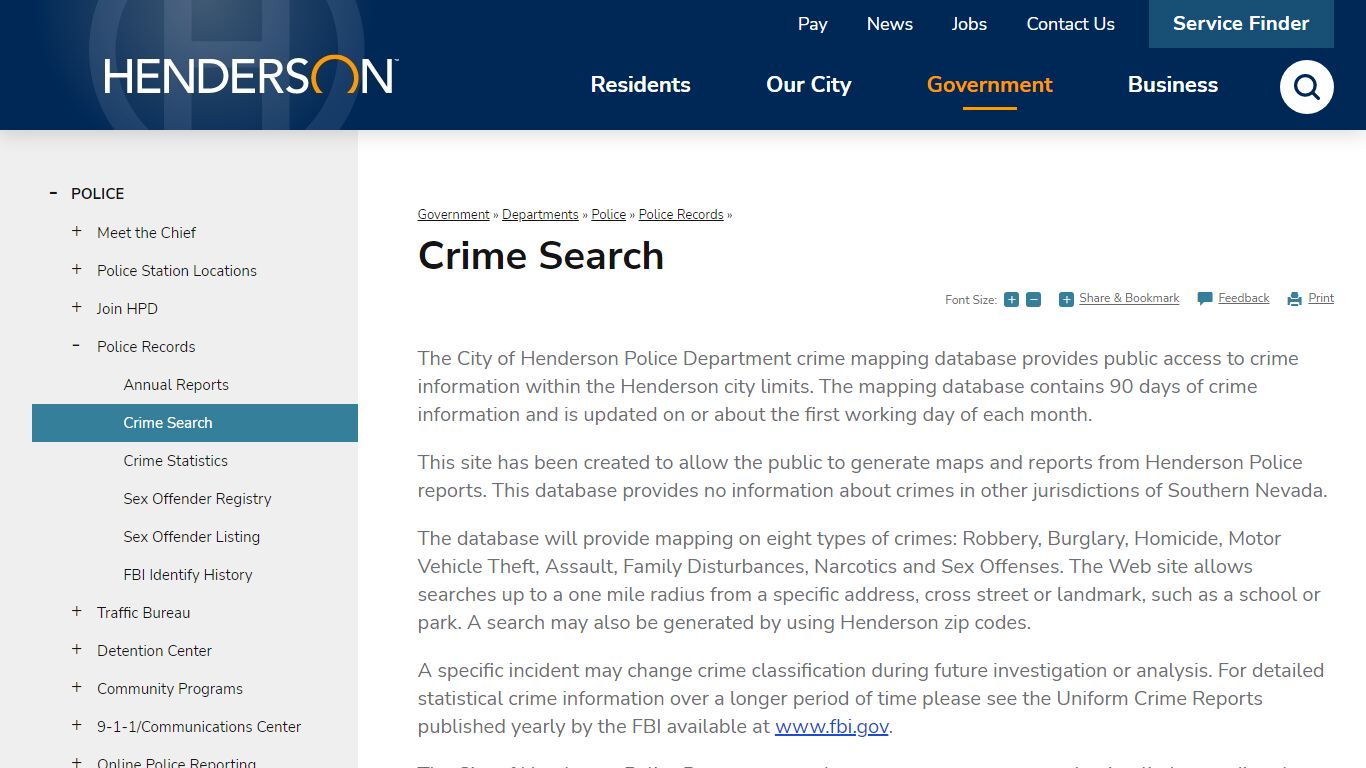
Task: Decrease font size with minus icon
Action: 1033,300
